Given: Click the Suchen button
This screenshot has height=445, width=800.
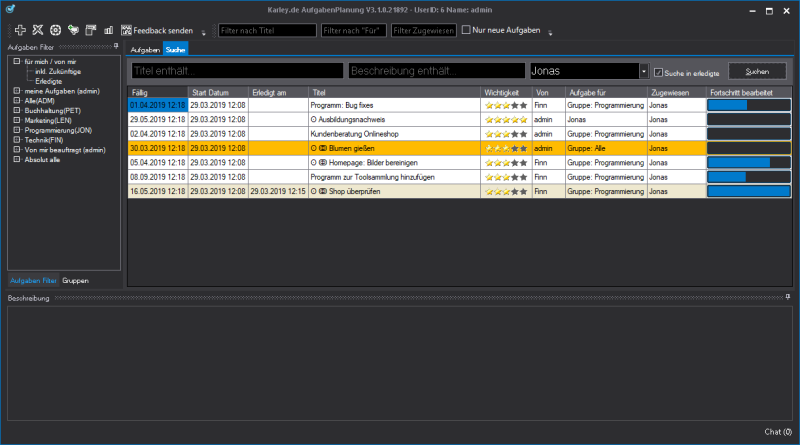Looking at the screenshot, I should [x=757, y=71].
